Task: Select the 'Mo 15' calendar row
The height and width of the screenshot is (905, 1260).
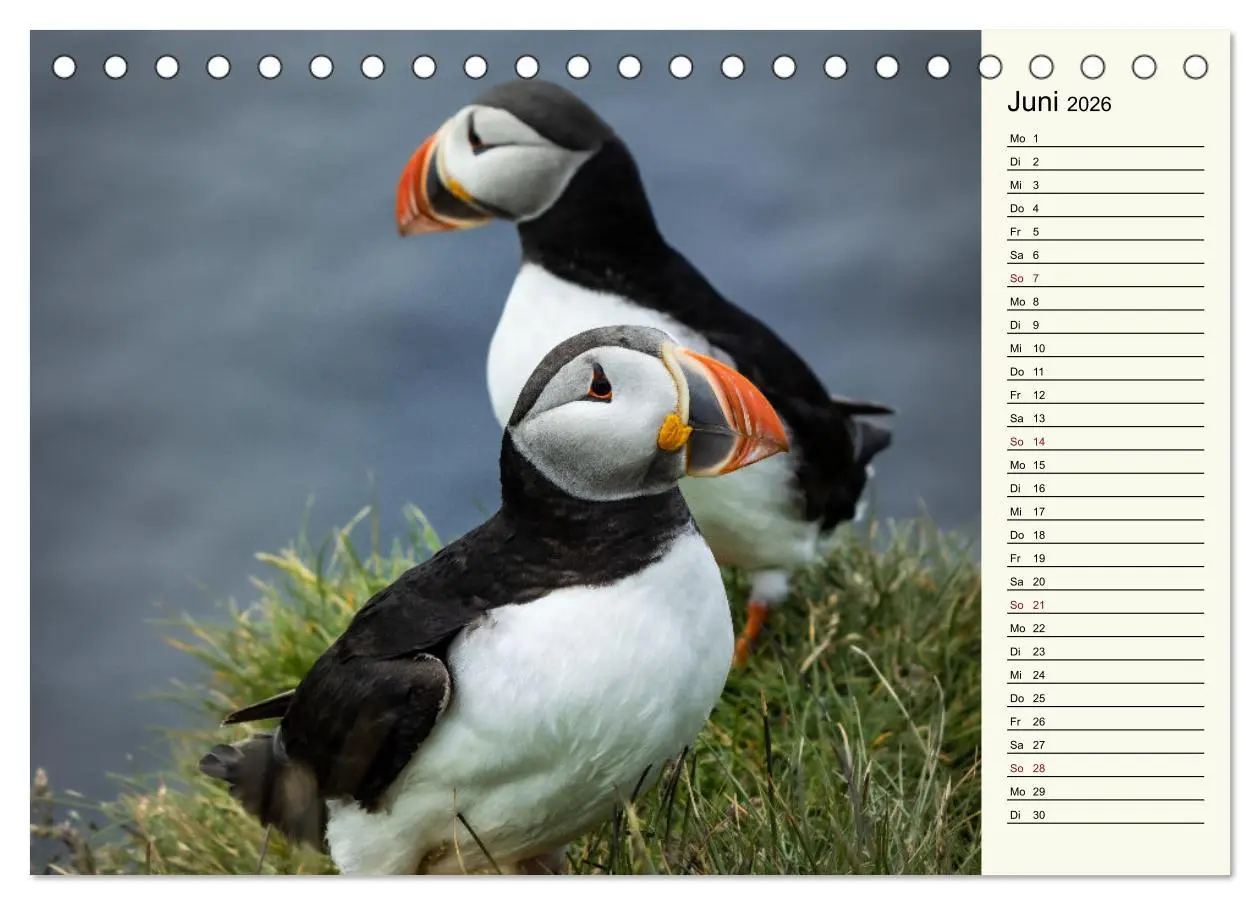Action: click(1105, 465)
